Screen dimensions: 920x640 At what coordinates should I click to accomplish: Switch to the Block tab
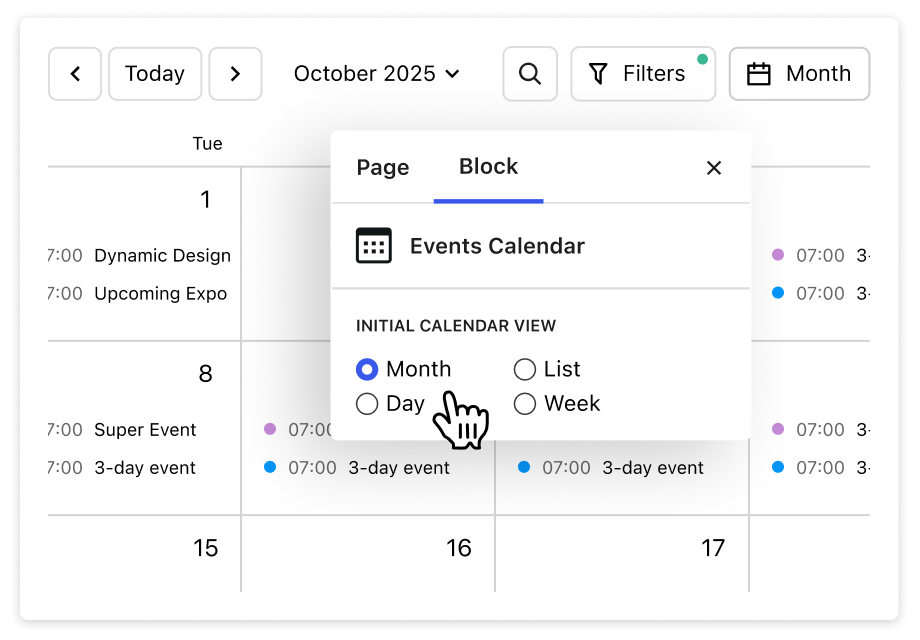(x=488, y=167)
